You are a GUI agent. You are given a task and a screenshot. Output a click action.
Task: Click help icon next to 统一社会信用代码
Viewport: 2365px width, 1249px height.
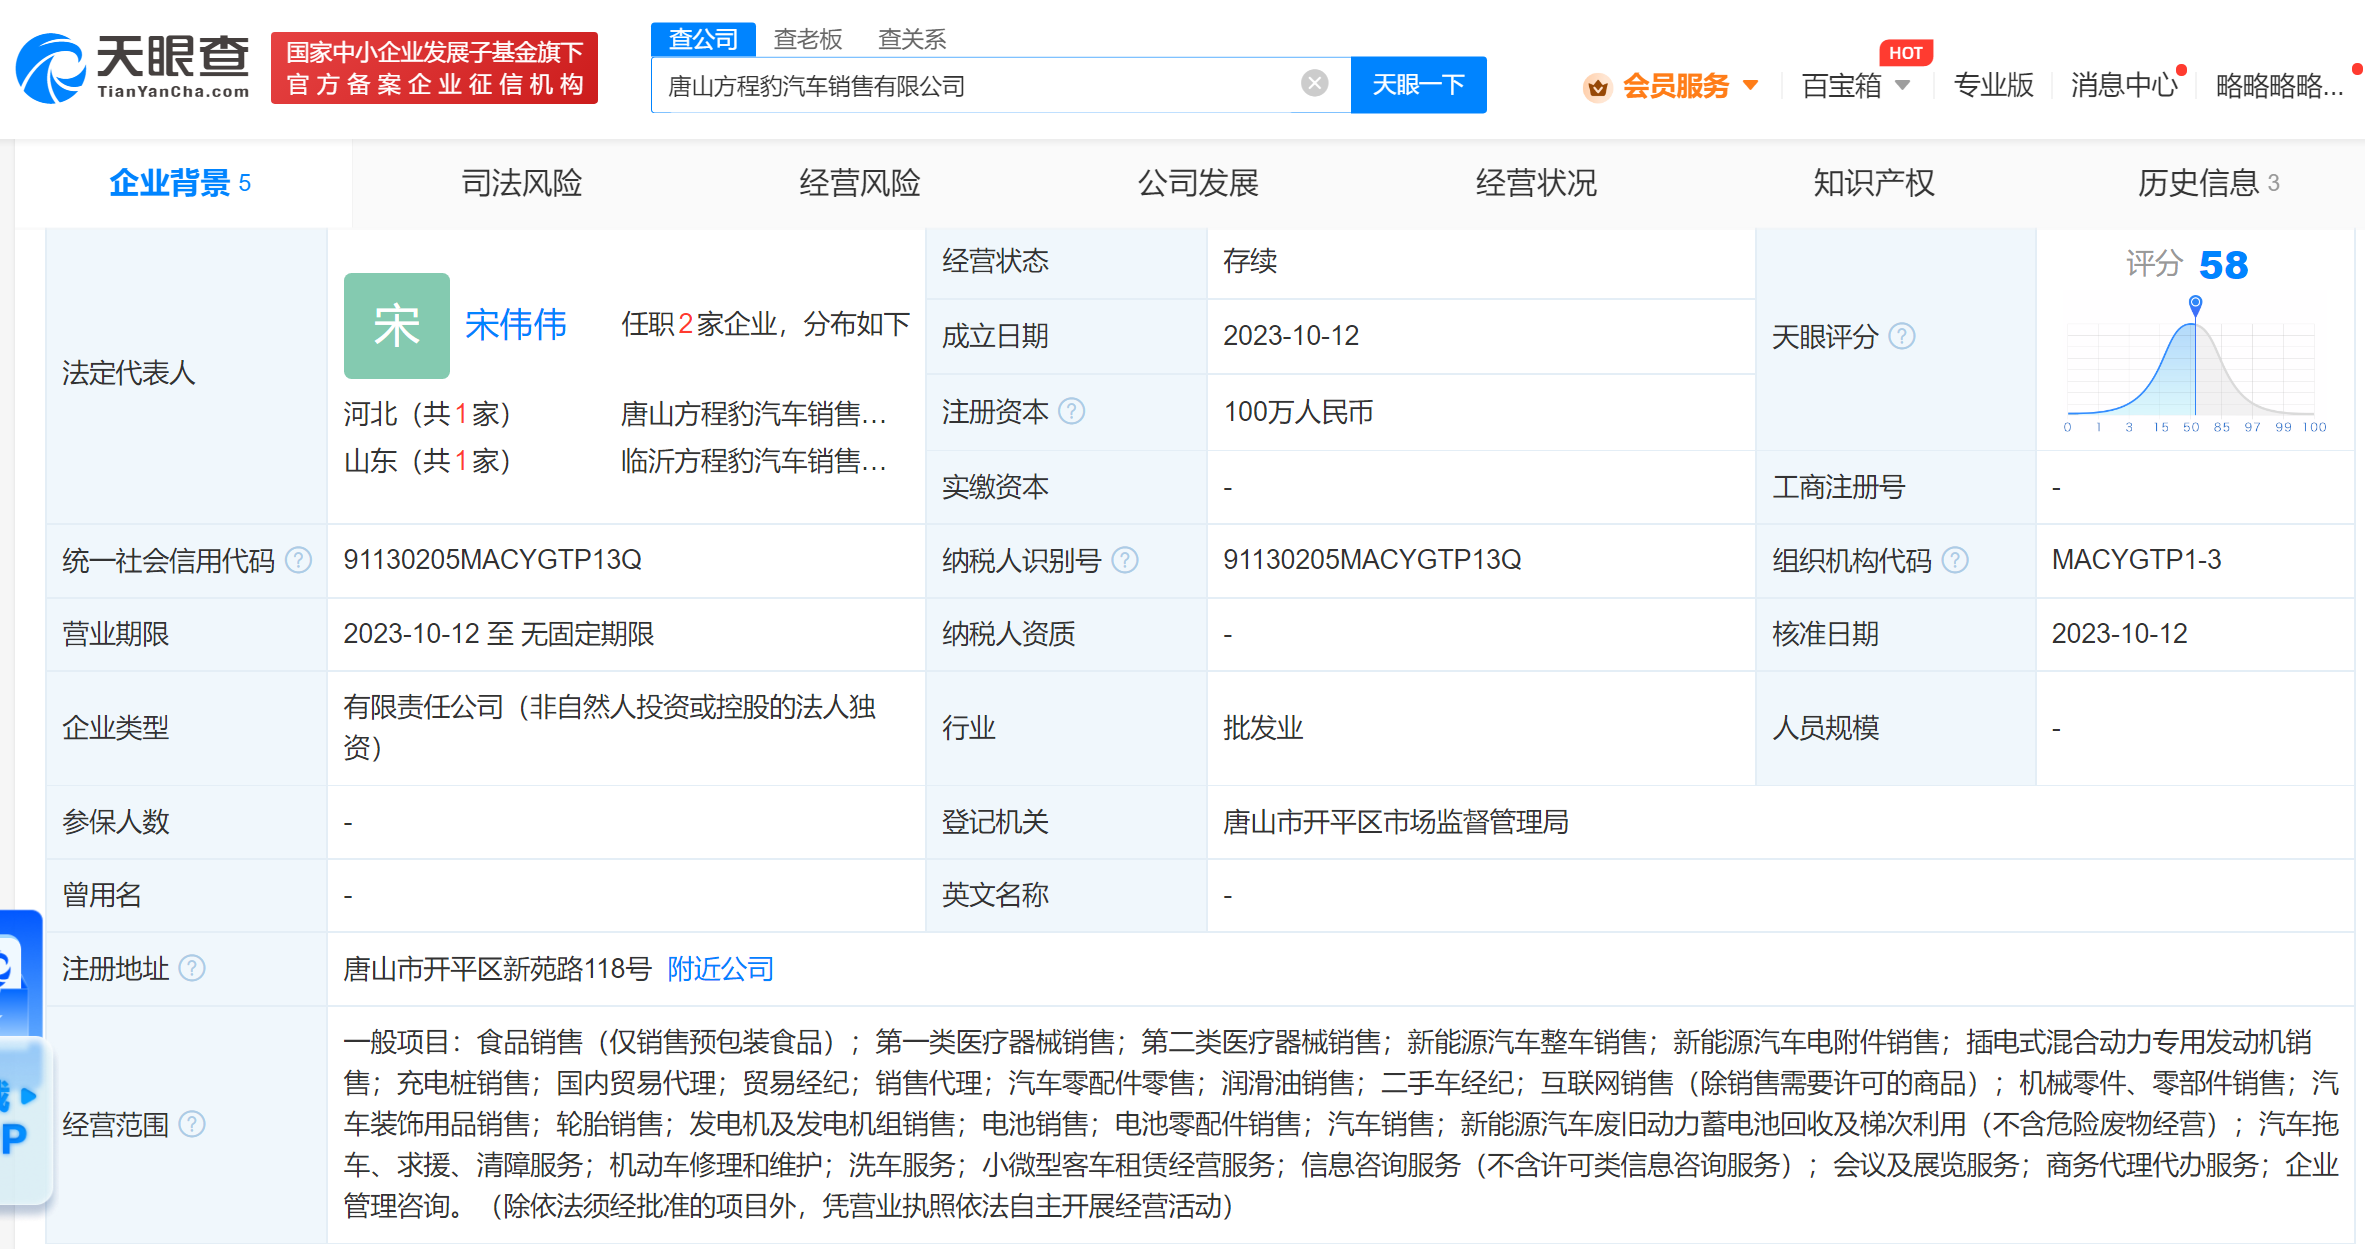click(x=298, y=560)
